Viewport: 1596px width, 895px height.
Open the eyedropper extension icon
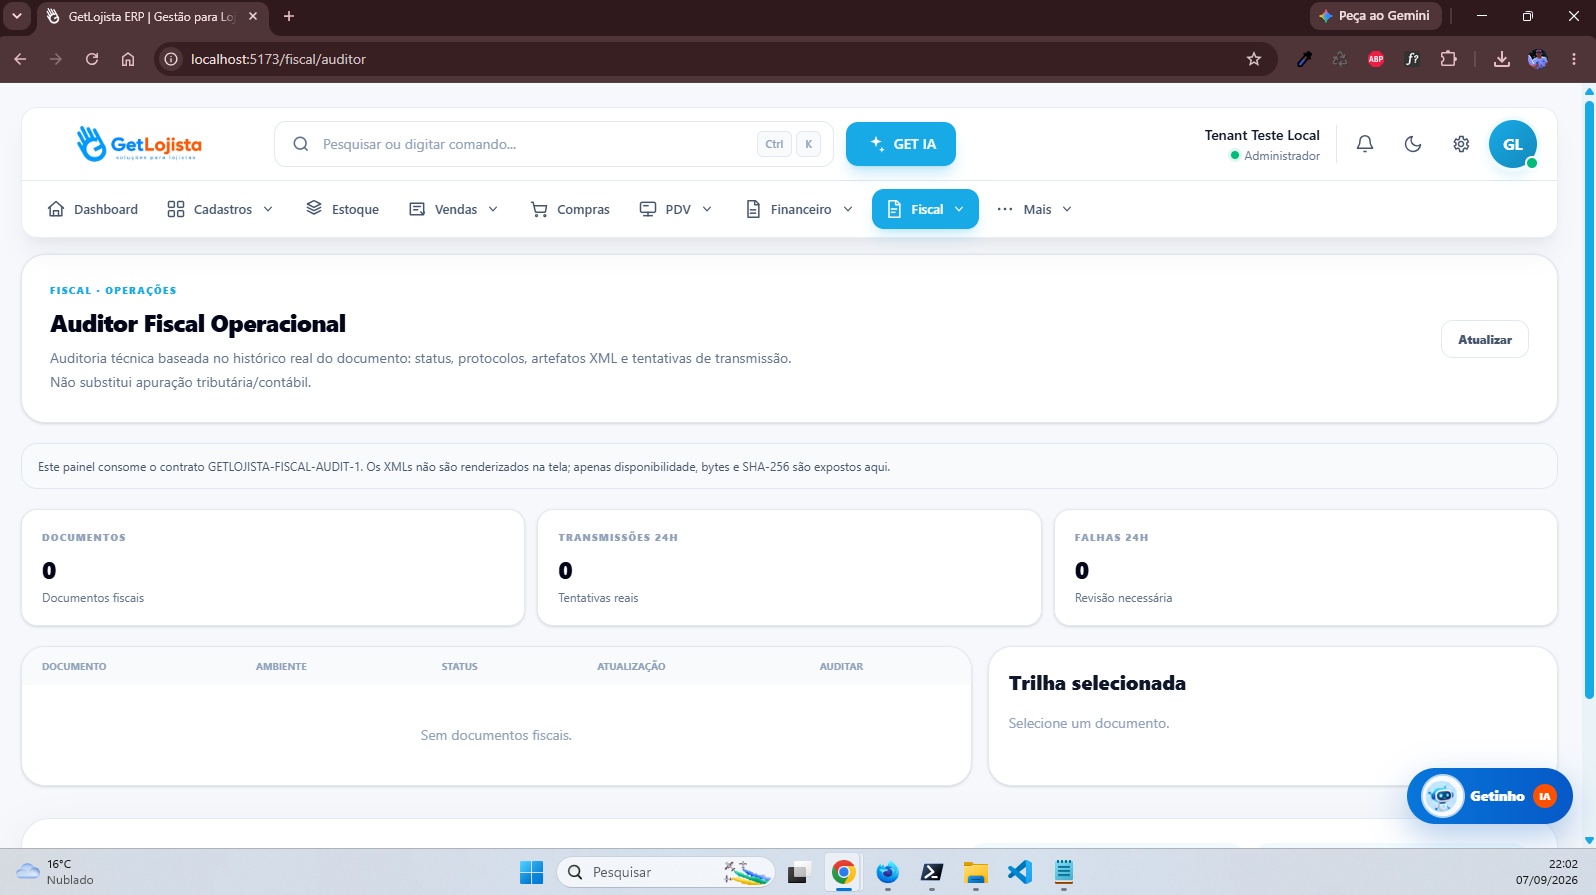pos(1304,59)
